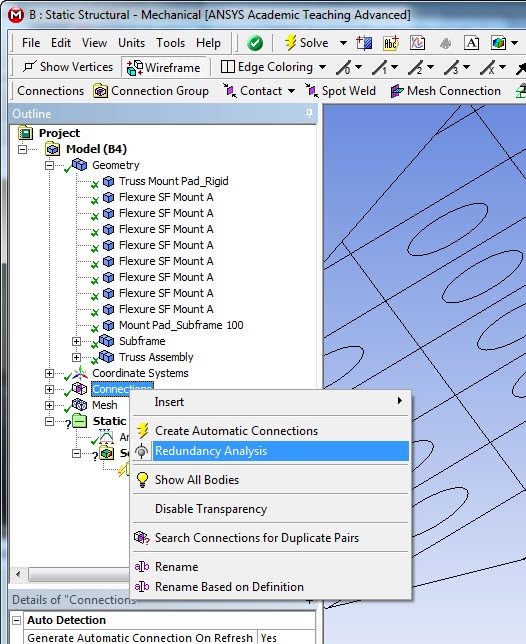526x644 pixels.
Task: Click the Static Structural folder icon
Action: [80, 421]
